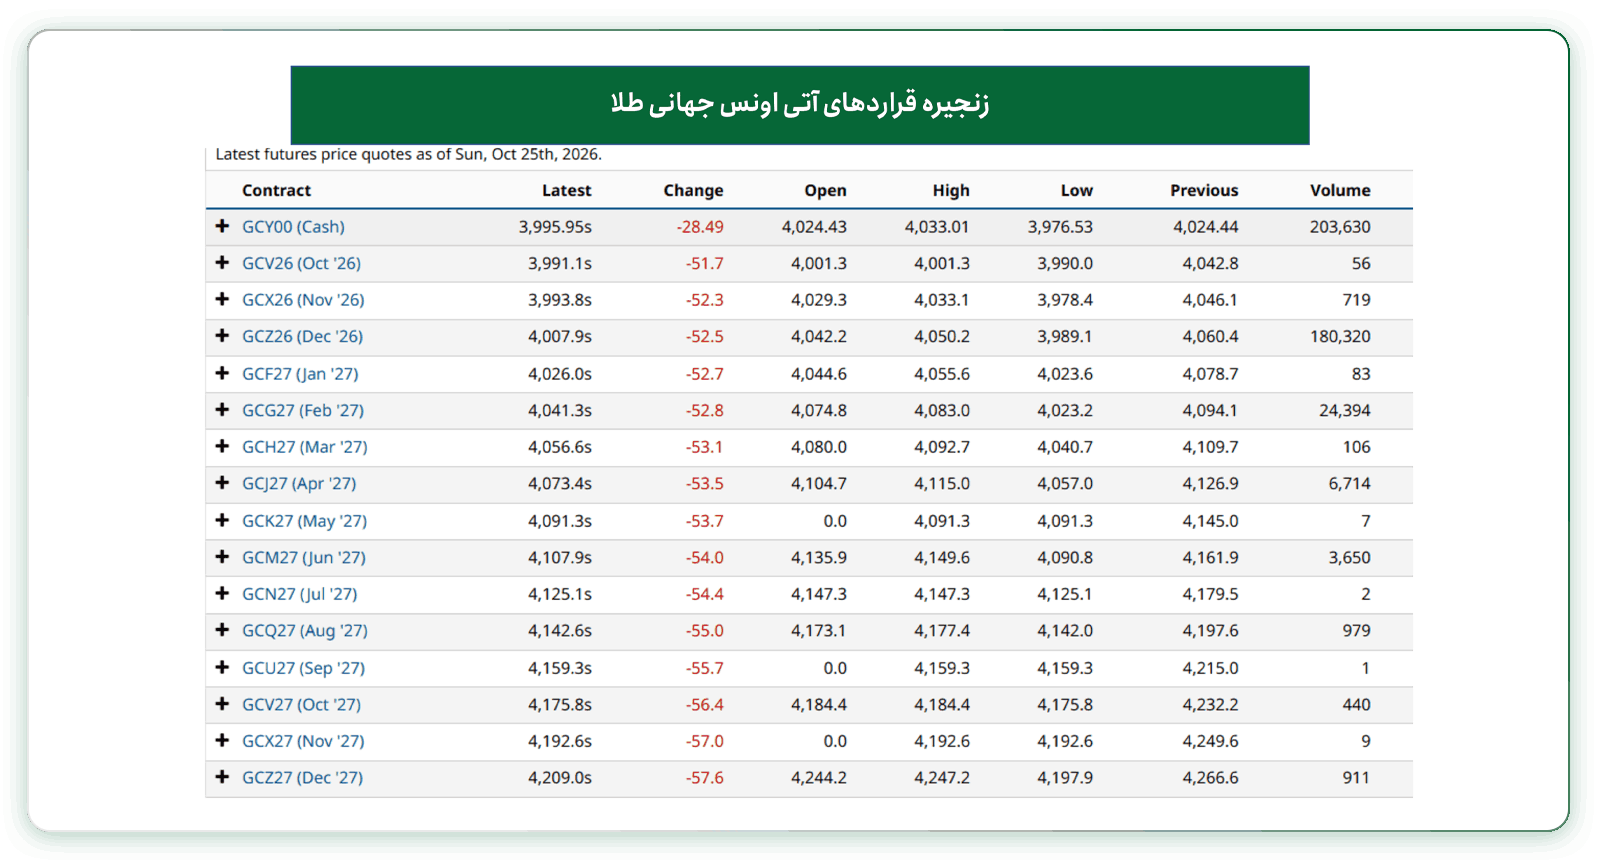Click the Previous column header
1600x863 pixels.
coord(1204,190)
